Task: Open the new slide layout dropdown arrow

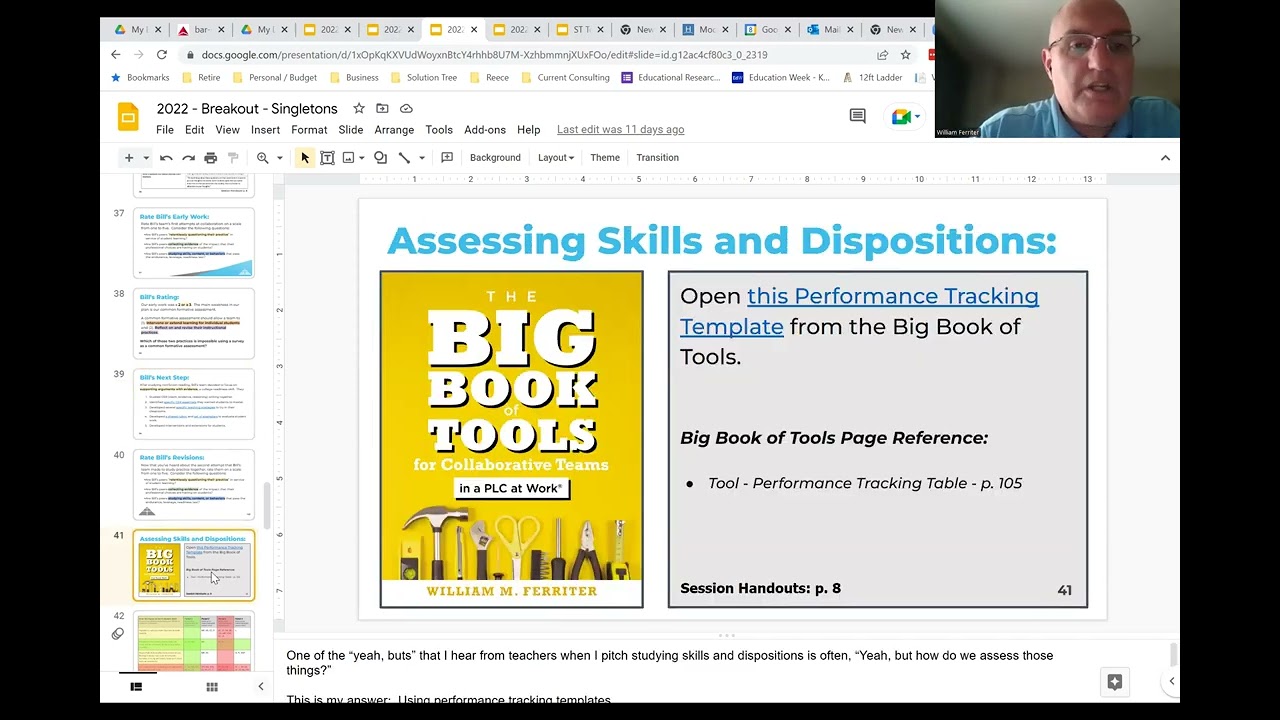Action: 146,158
